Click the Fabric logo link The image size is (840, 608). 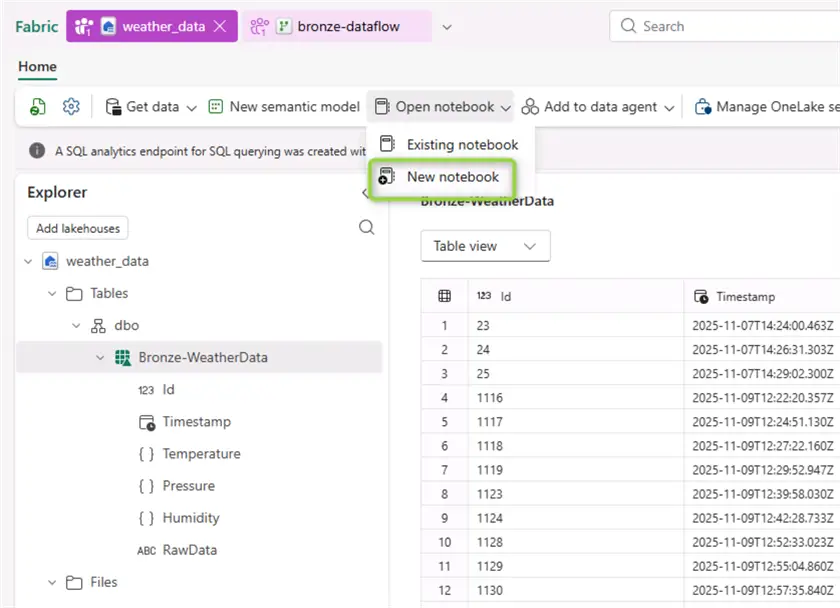(36, 26)
